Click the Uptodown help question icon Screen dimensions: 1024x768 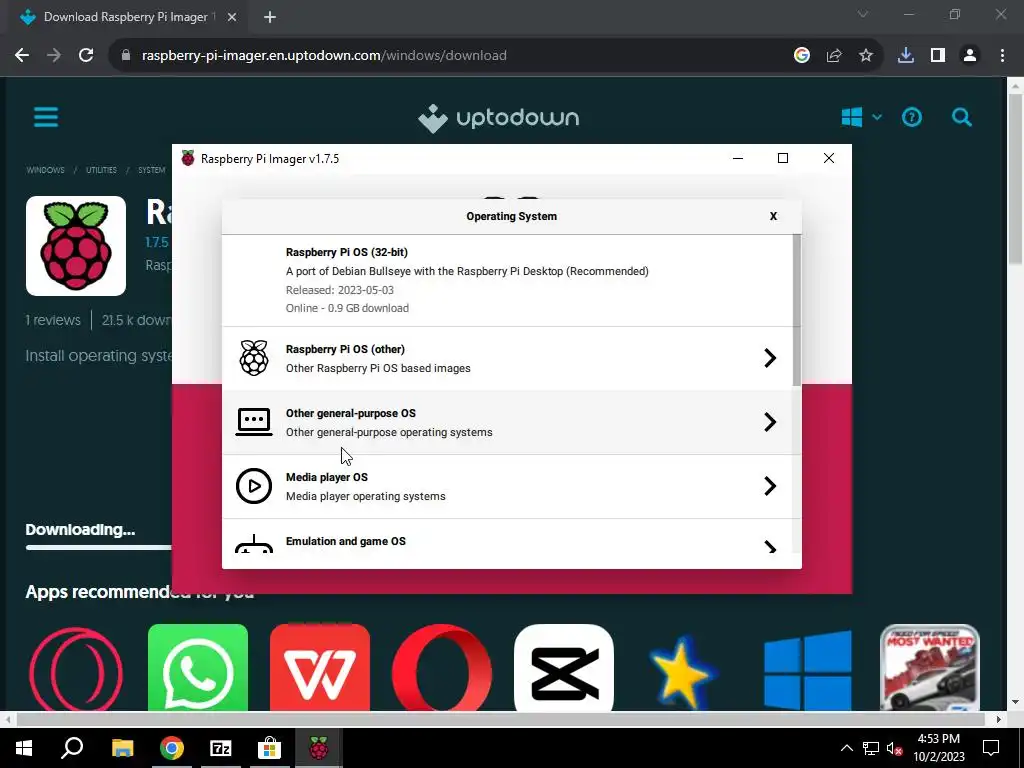coord(912,118)
